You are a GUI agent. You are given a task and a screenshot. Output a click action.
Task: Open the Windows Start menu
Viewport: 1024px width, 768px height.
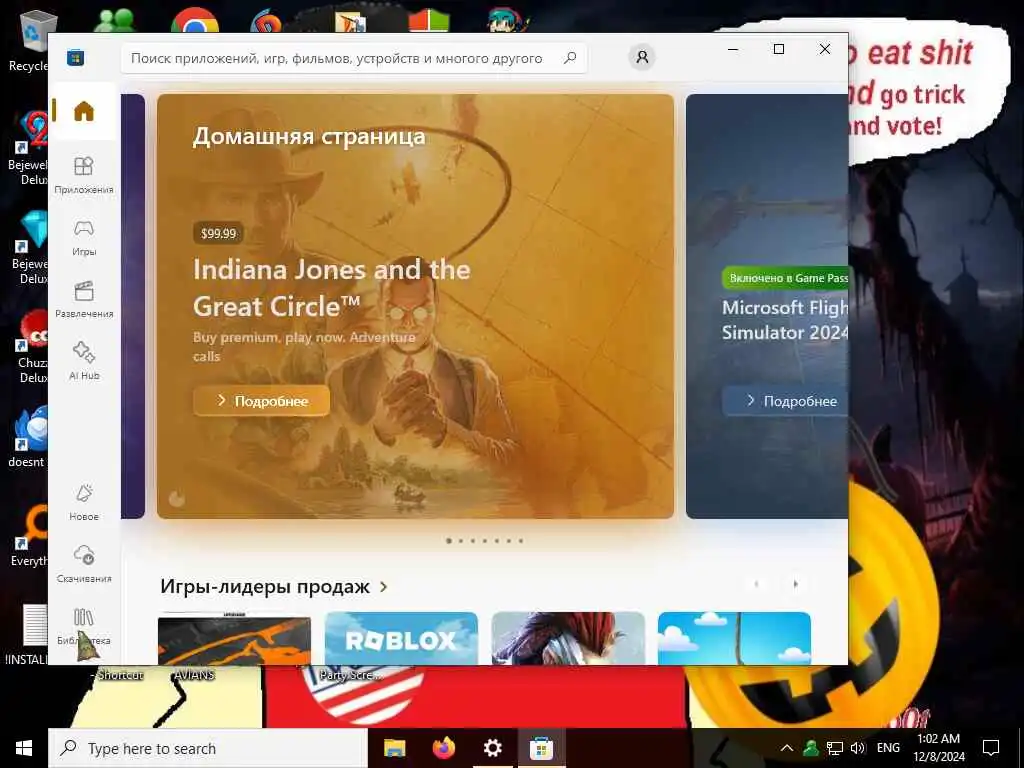point(24,748)
